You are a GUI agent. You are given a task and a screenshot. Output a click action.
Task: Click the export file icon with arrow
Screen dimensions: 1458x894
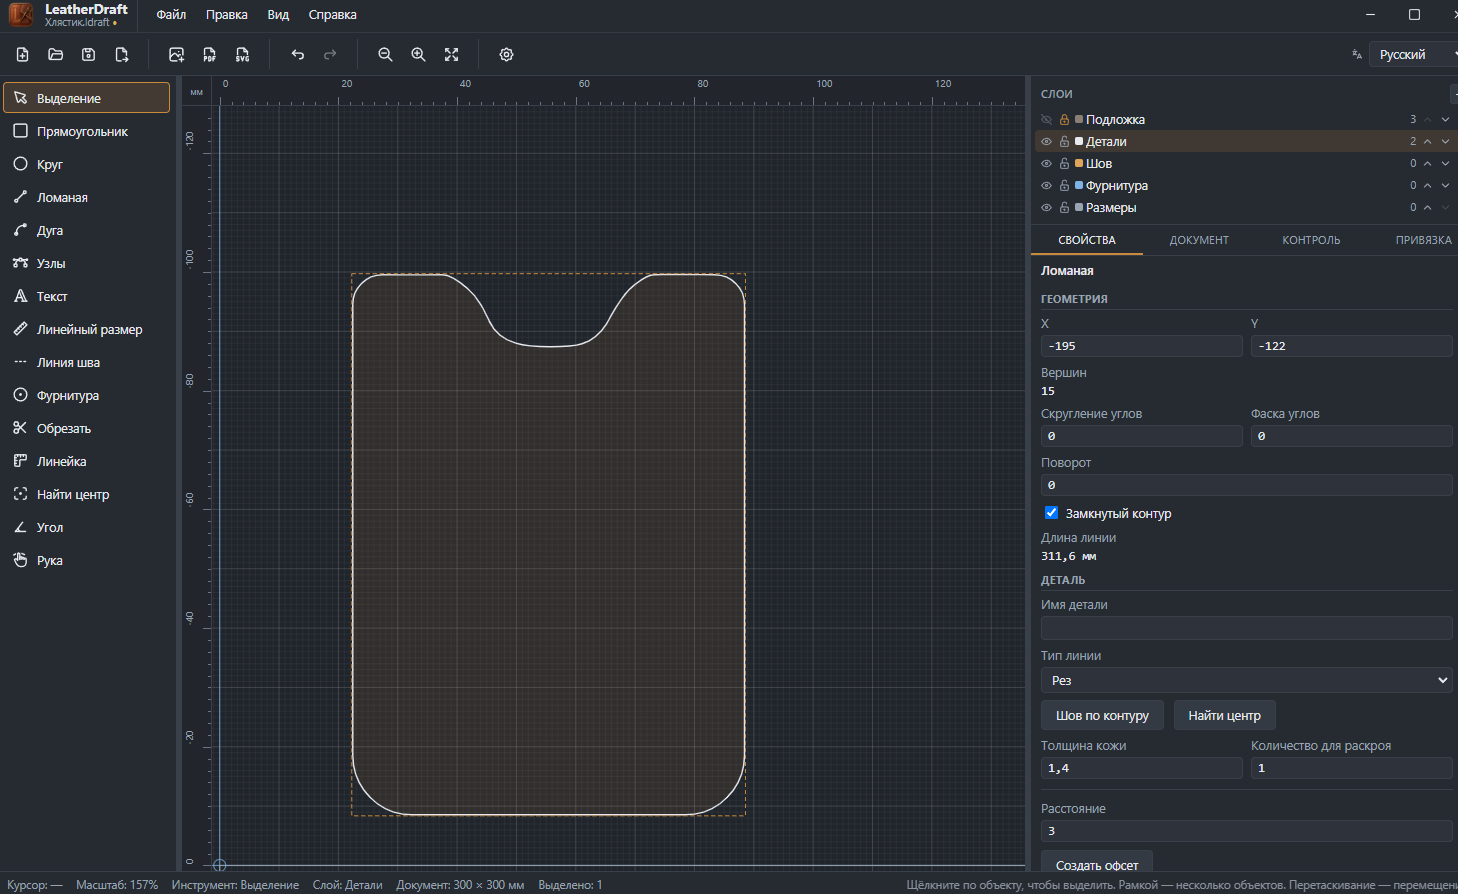[x=122, y=55]
